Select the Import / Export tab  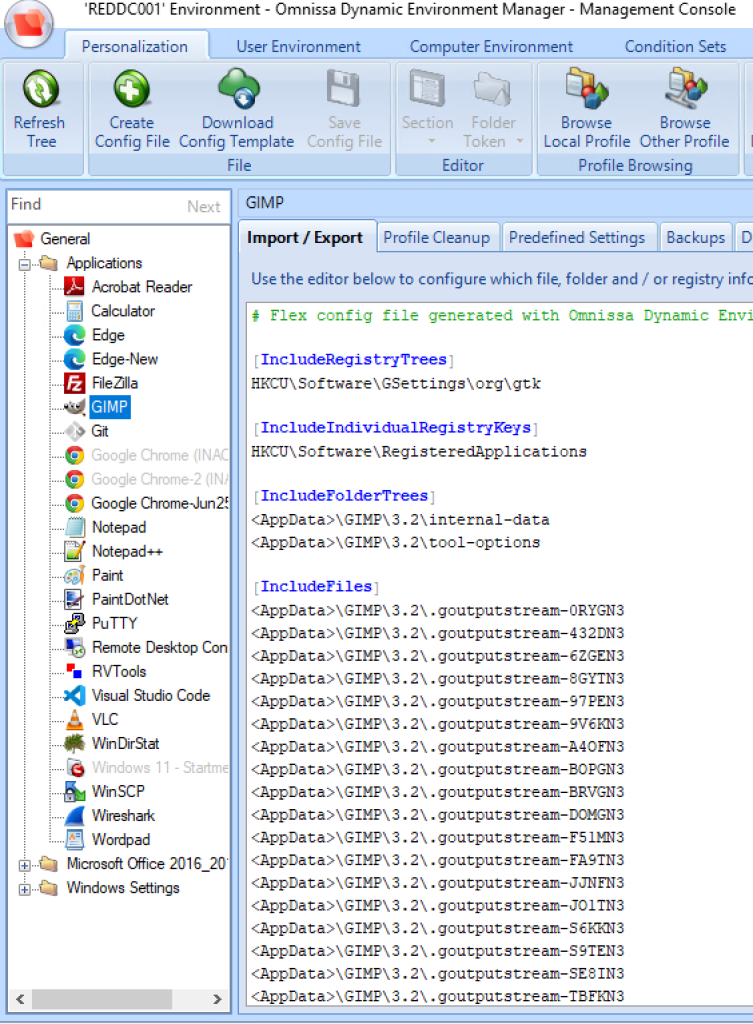(x=305, y=238)
